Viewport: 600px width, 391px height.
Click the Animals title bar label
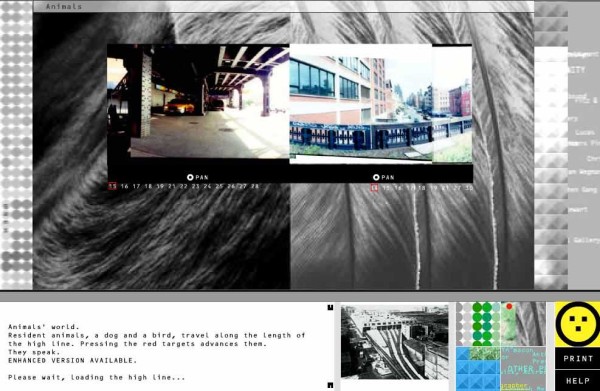tap(64, 7)
